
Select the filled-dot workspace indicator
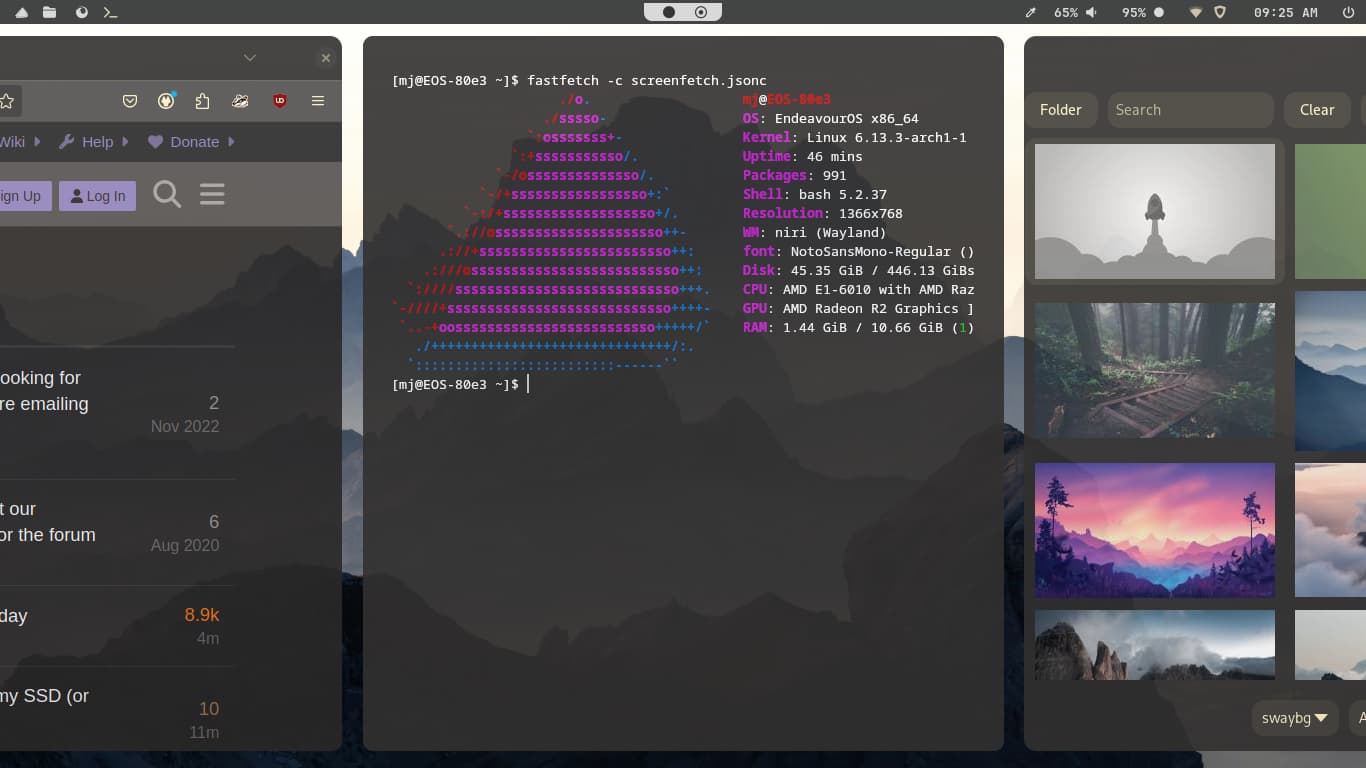coord(669,12)
